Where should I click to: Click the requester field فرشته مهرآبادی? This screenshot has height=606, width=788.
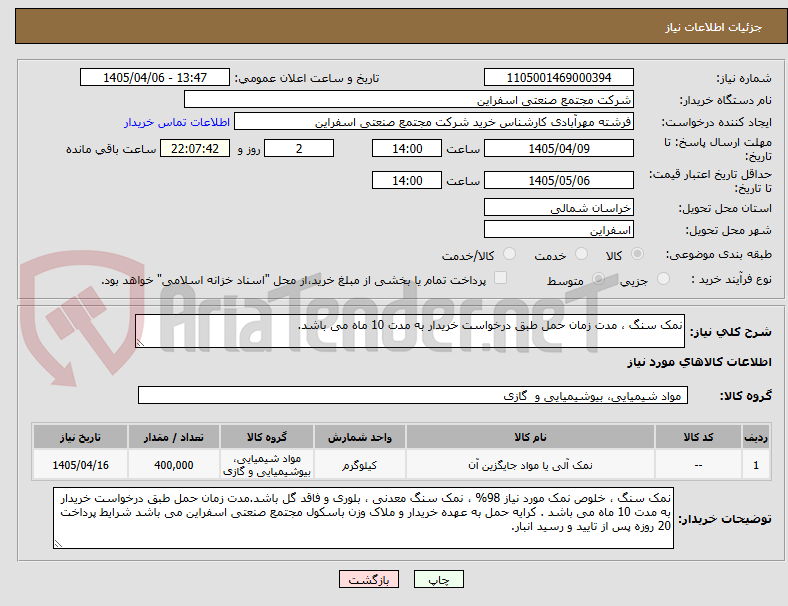(x=434, y=122)
